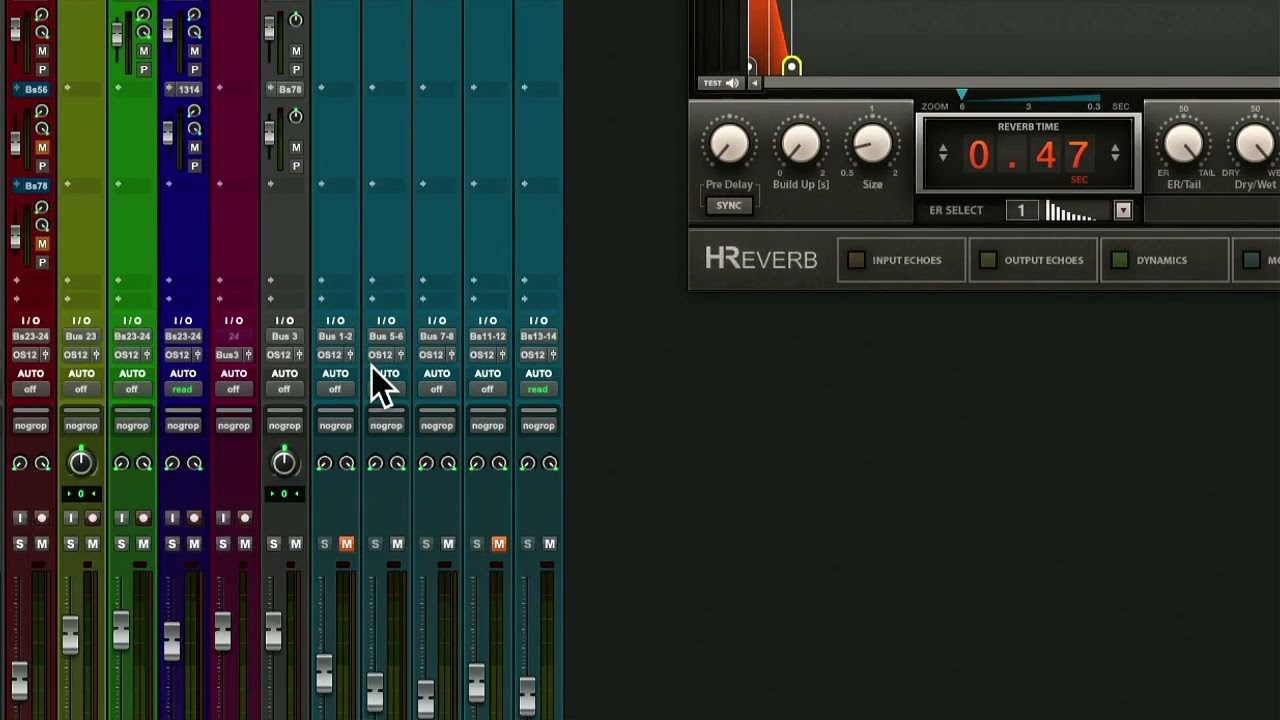Open automation mode 'off' on Bus 1-2 track
Screen dimensions: 1280x720
335,390
